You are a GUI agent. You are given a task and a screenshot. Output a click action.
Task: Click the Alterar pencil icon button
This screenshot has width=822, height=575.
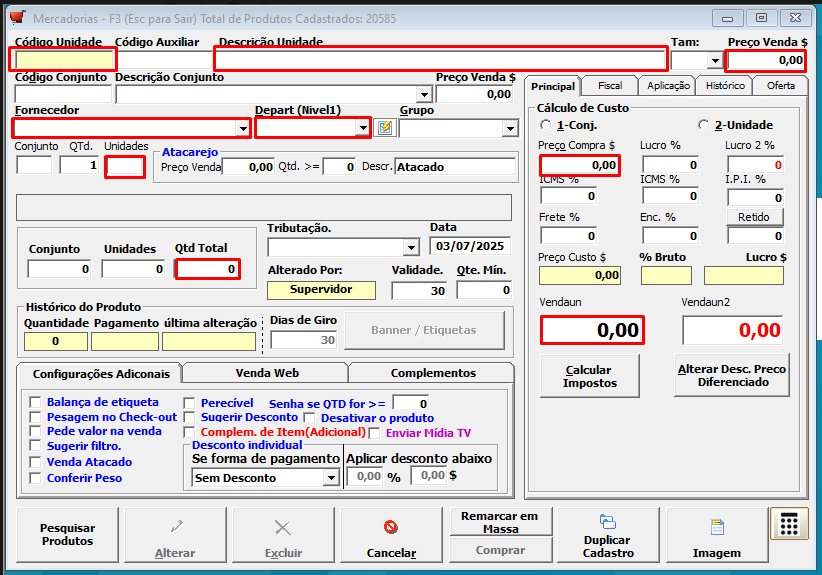point(175,527)
